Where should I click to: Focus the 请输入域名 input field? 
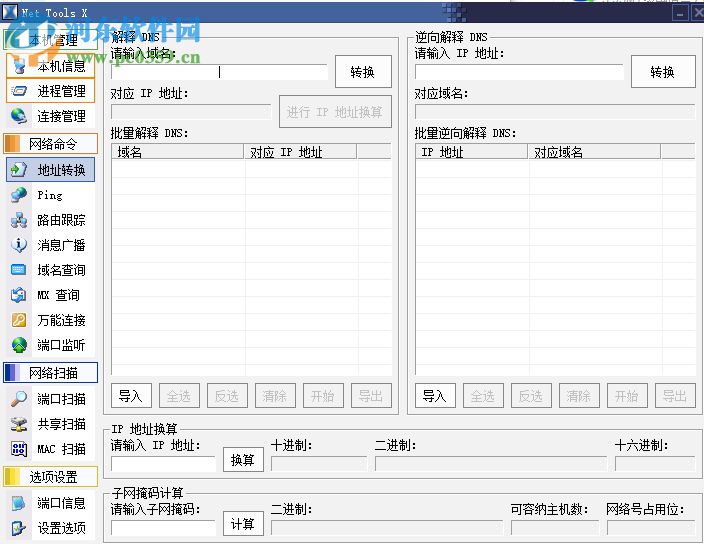tap(220, 72)
